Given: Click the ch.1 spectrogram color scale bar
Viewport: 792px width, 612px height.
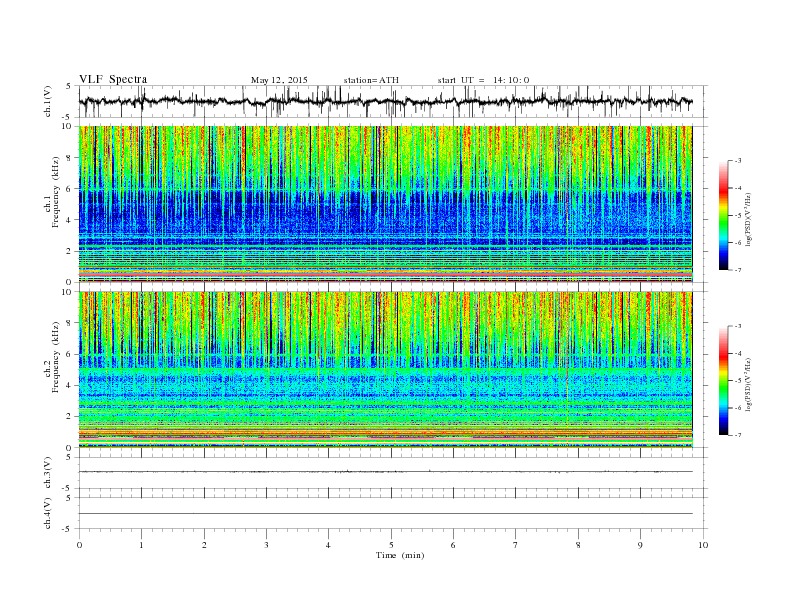Looking at the screenshot, I should [x=723, y=215].
